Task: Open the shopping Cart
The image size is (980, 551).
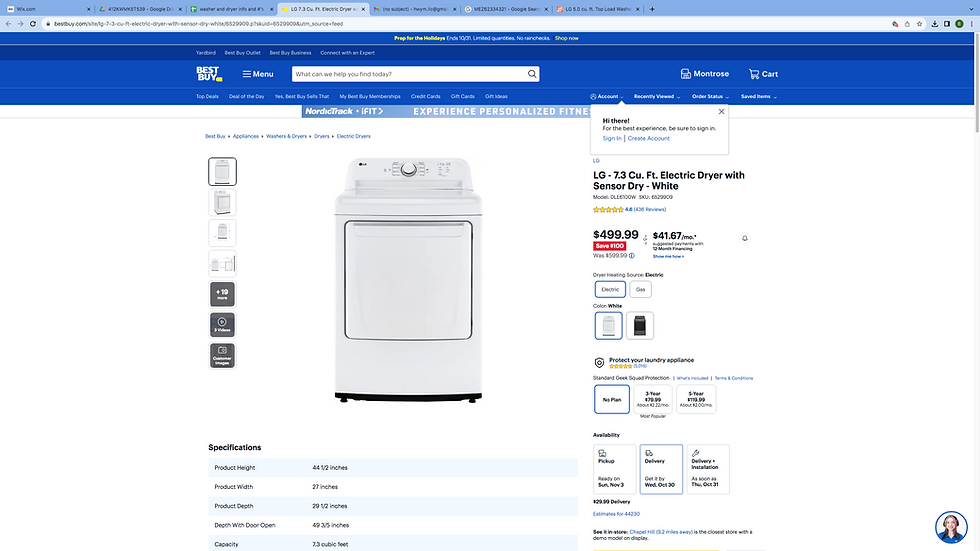Action: 763,74
